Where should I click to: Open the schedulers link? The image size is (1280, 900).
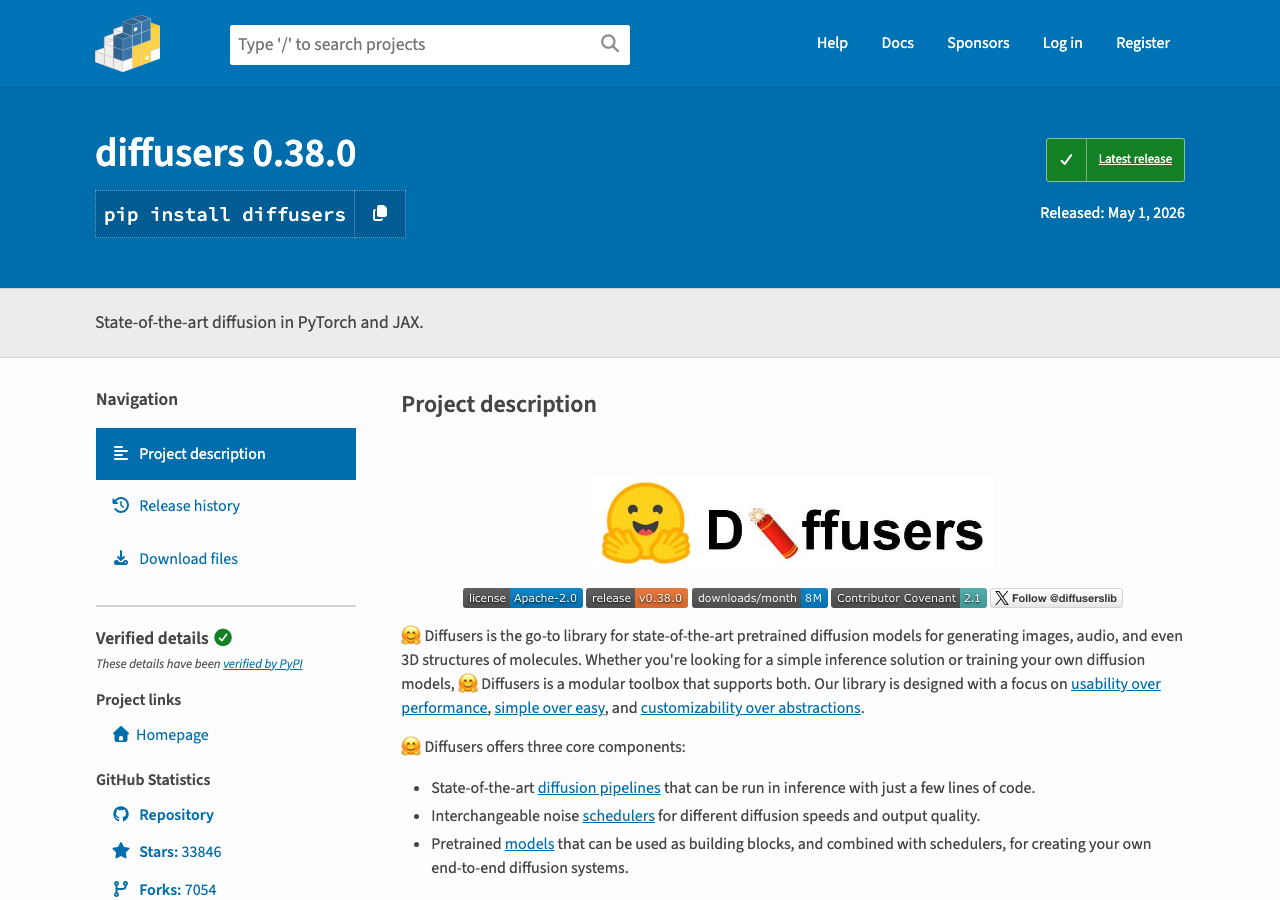point(619,816)
